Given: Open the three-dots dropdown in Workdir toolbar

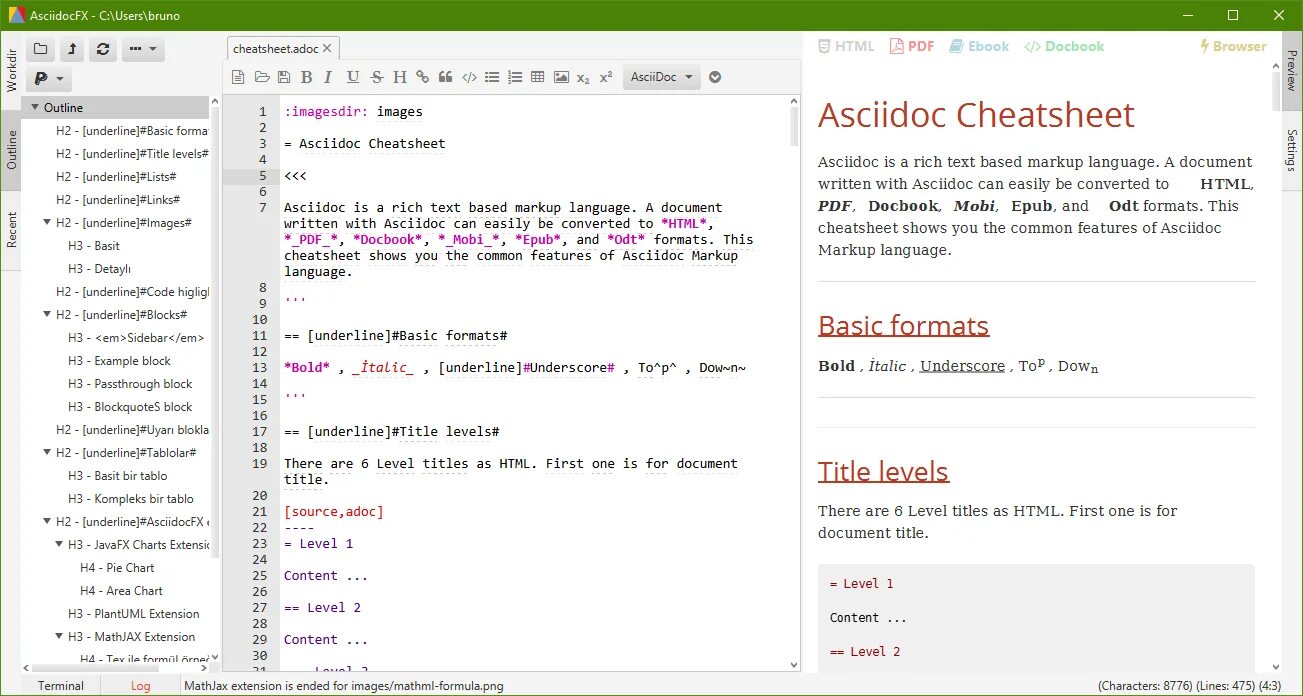Looking at the screenshot, I should tap(142, 48).
